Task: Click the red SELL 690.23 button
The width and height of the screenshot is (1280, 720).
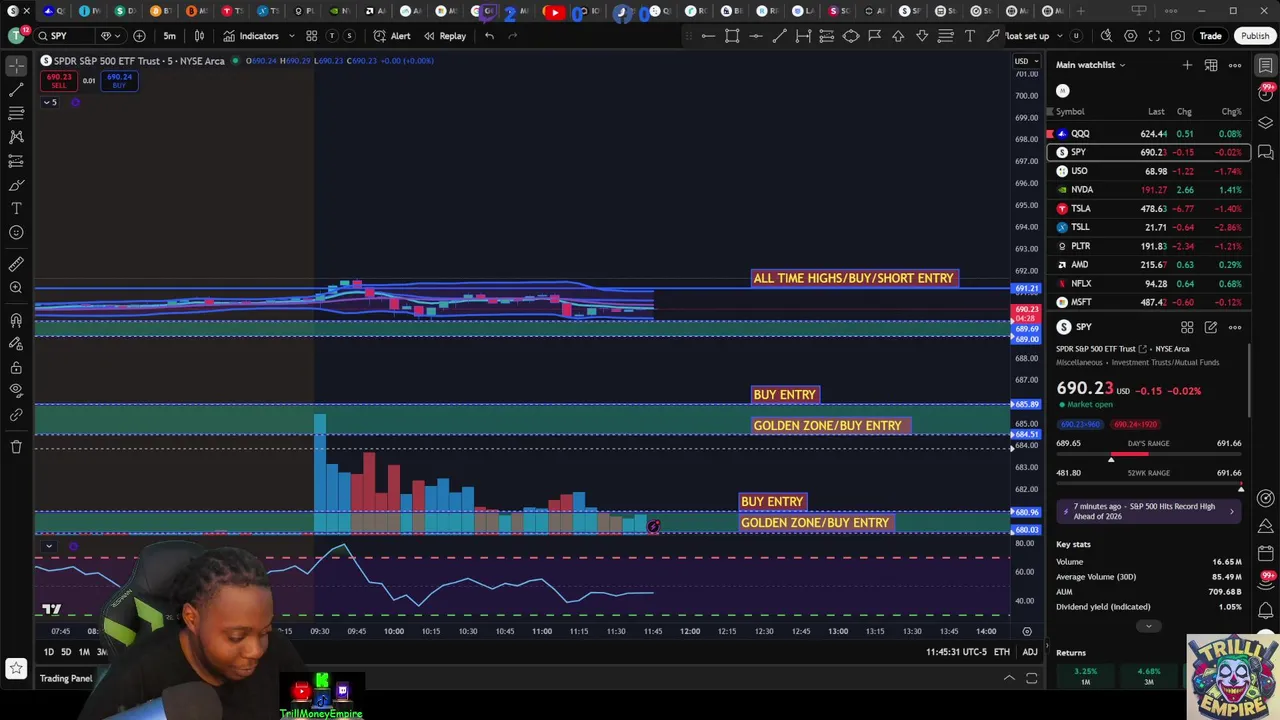Action: [x=59, y=81]
